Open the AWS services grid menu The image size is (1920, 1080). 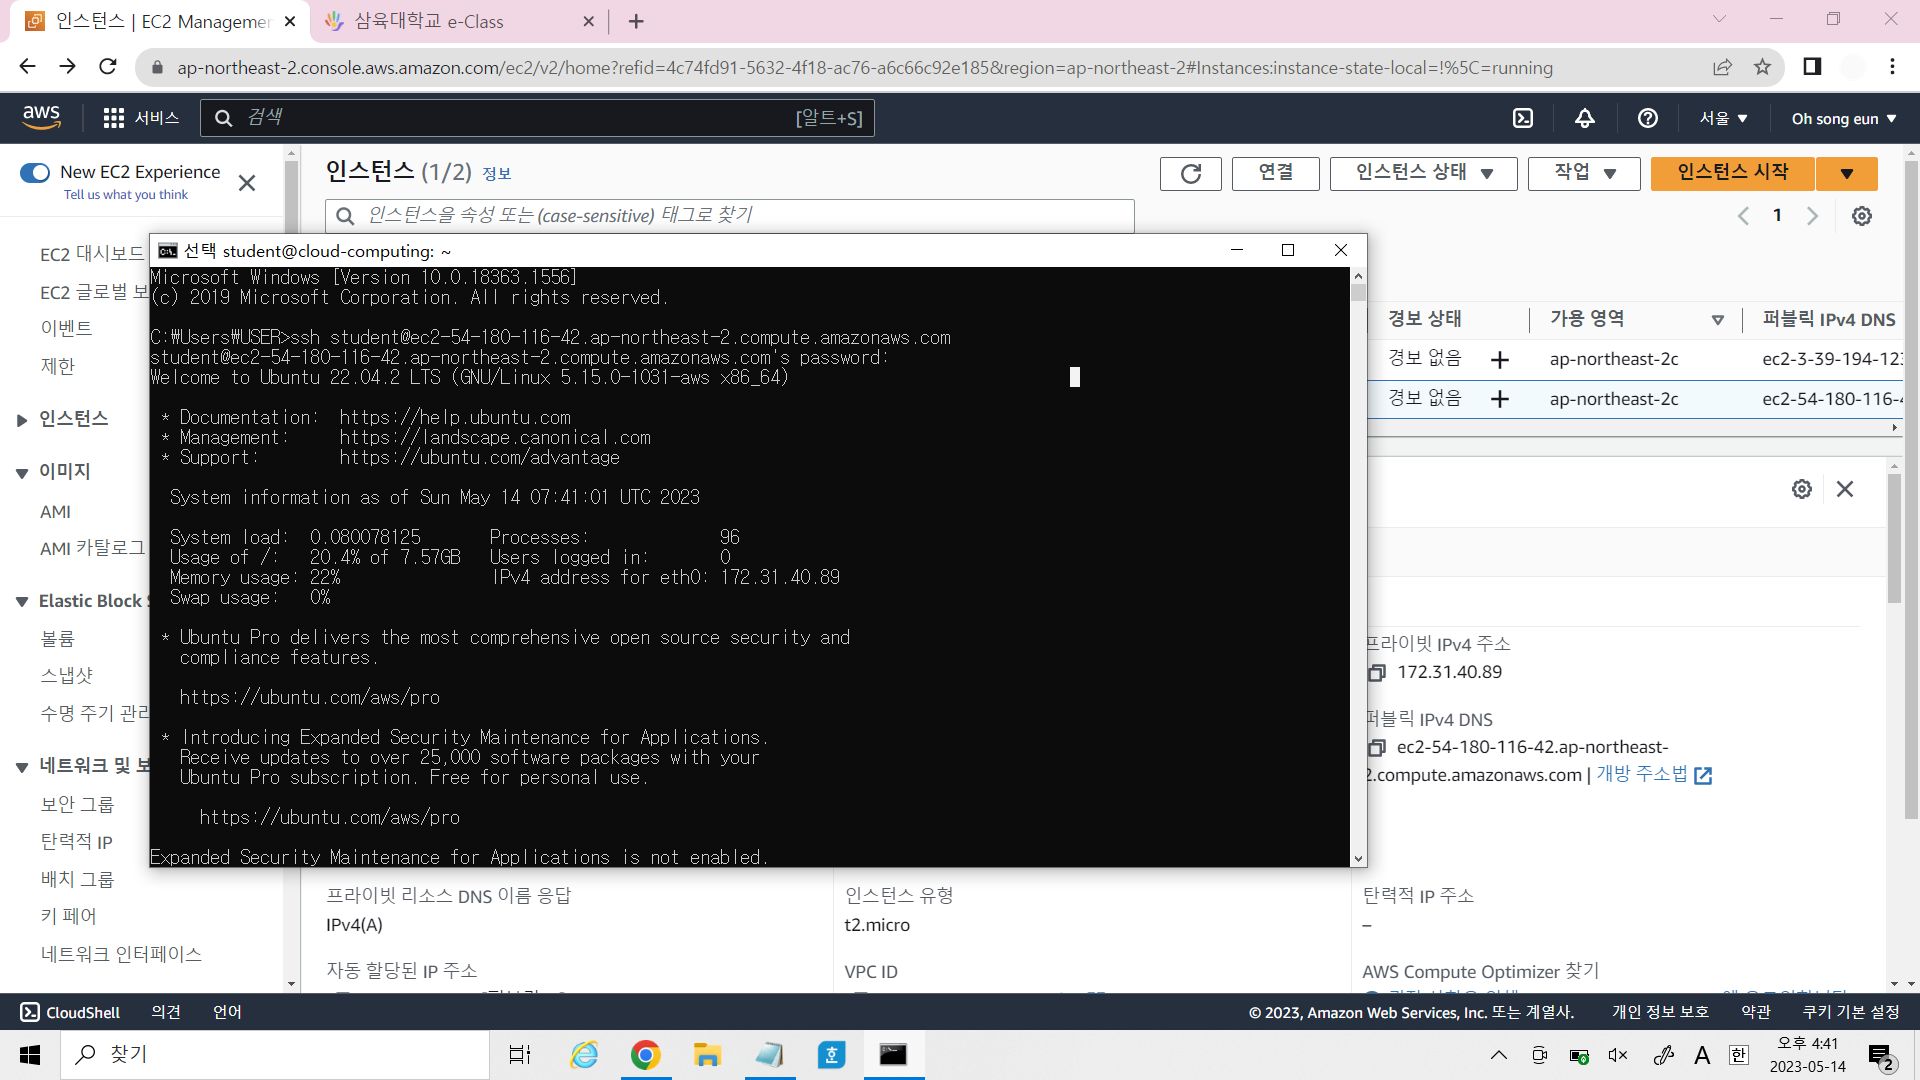click(x=114, y=118)
